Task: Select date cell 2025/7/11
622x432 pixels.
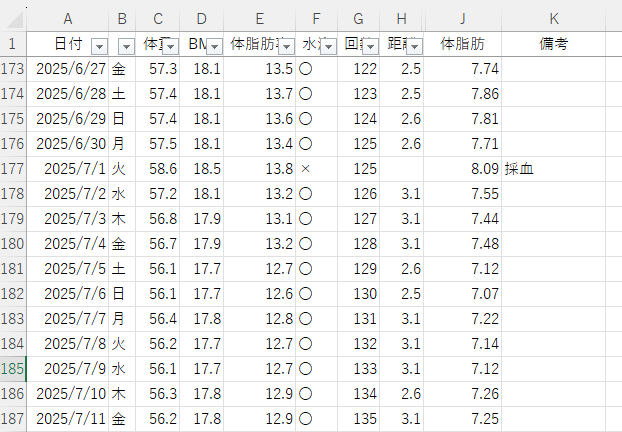Action: (68, 419)
